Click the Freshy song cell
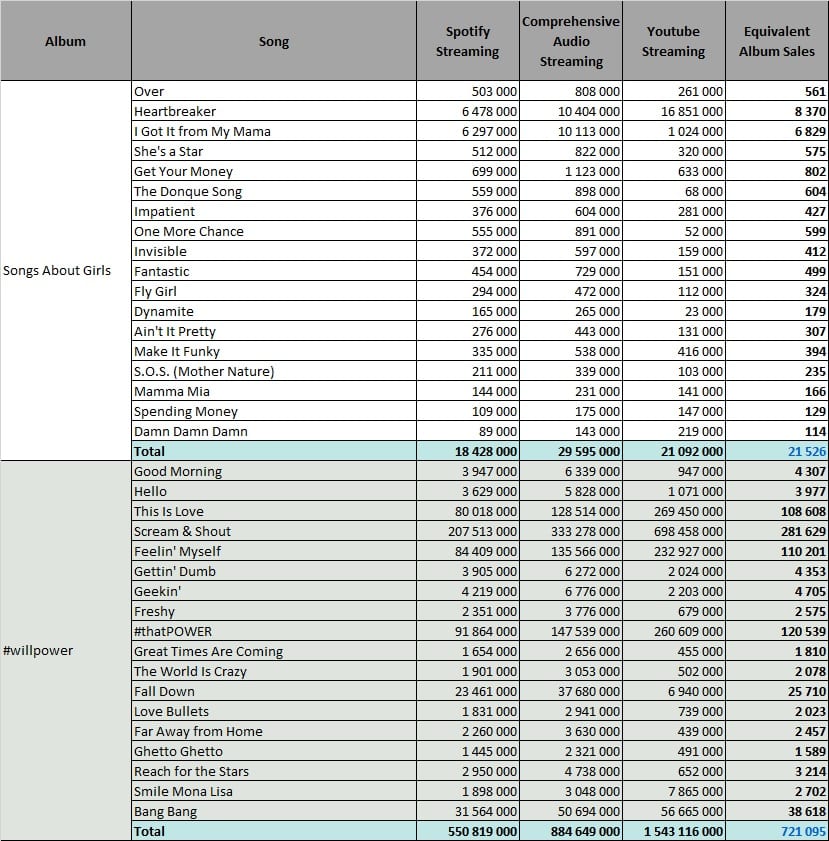The image size is (829, 841). [x=273, y=611]
